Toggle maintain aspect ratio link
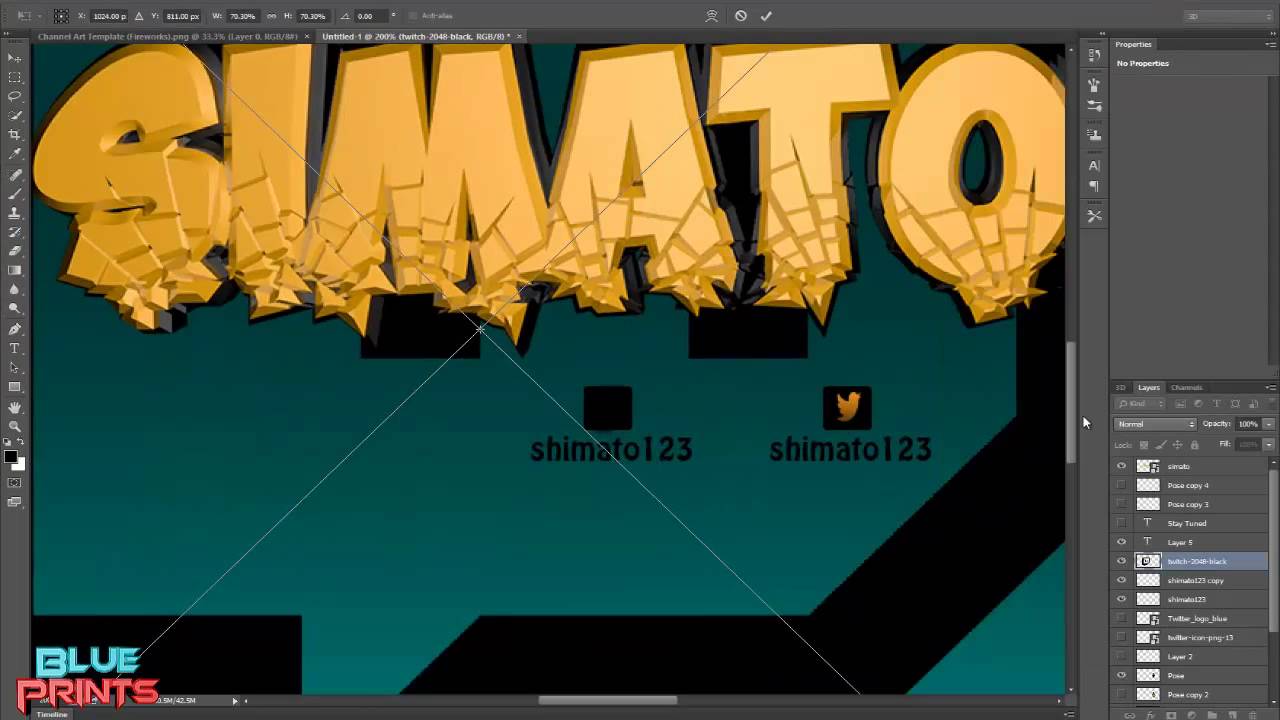Image resolution: width=1280 pixels, height=720 pixels. (x=271, y=16)
